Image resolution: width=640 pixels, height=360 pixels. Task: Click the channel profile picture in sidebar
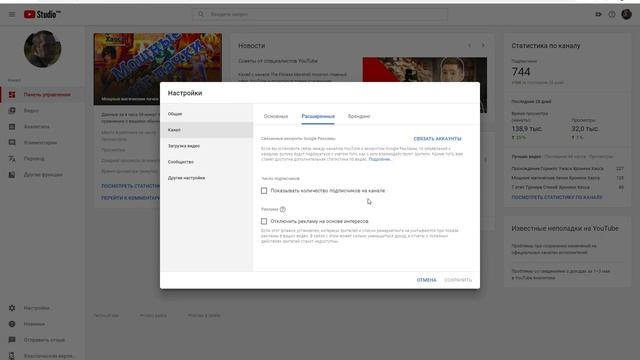tap(42, 49)
